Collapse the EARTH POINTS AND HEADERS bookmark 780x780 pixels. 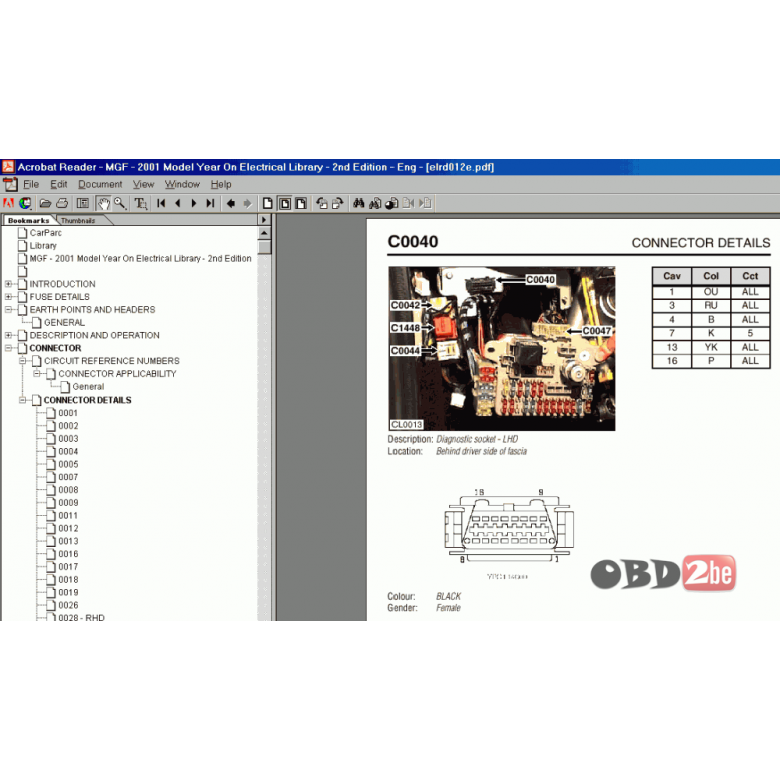tap(8, 310)
